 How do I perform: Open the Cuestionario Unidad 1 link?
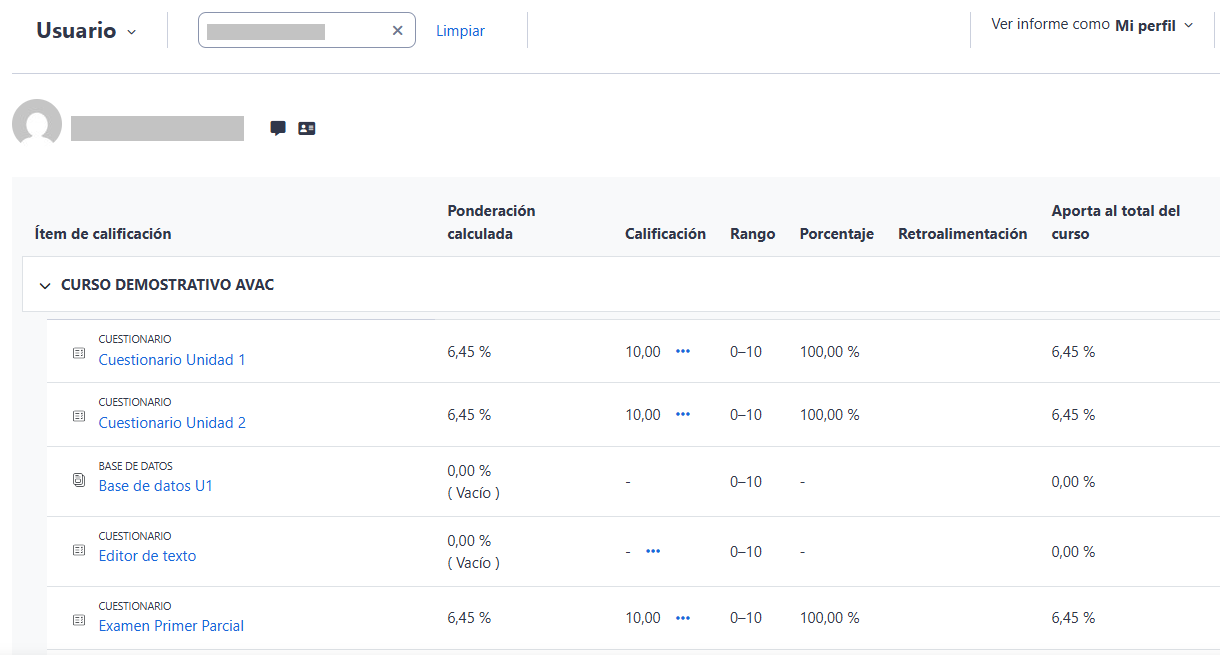tap(172, 360)
